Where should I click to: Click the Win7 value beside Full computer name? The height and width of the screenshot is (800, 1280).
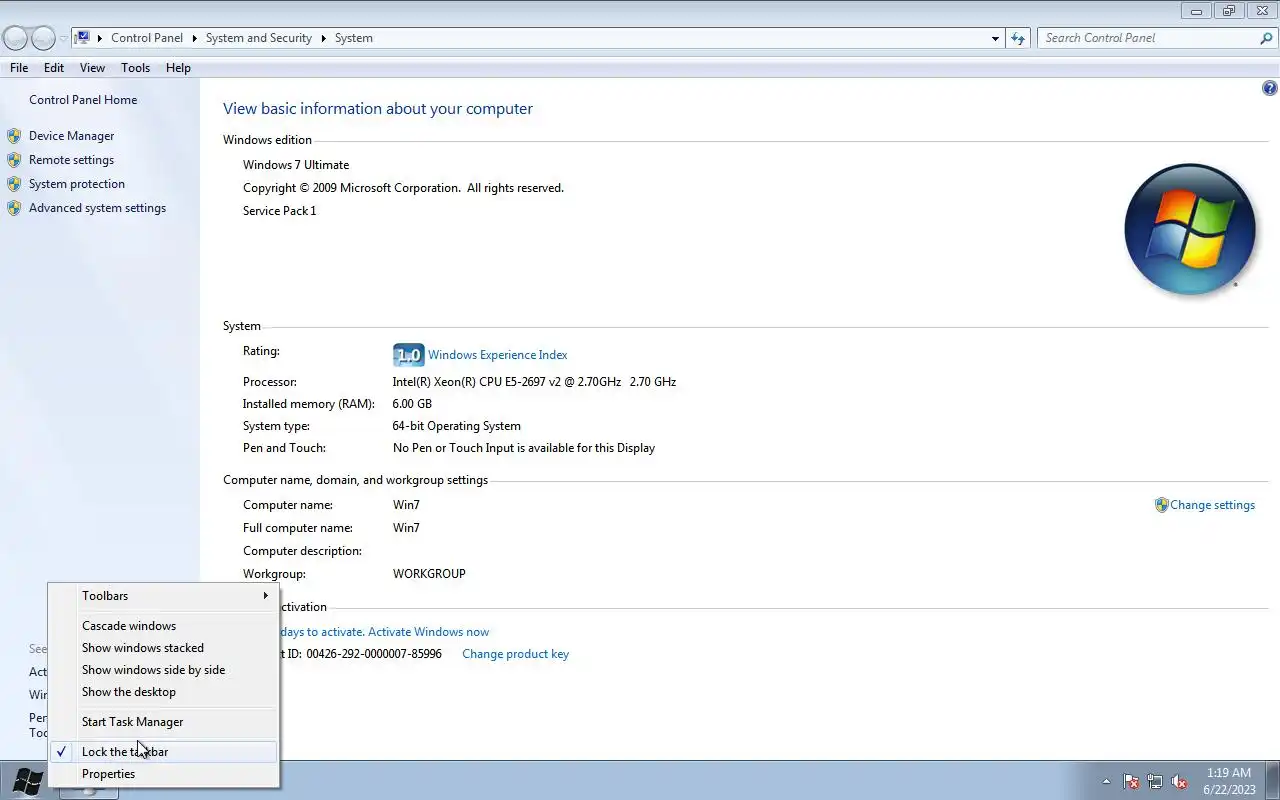point(406,528)
